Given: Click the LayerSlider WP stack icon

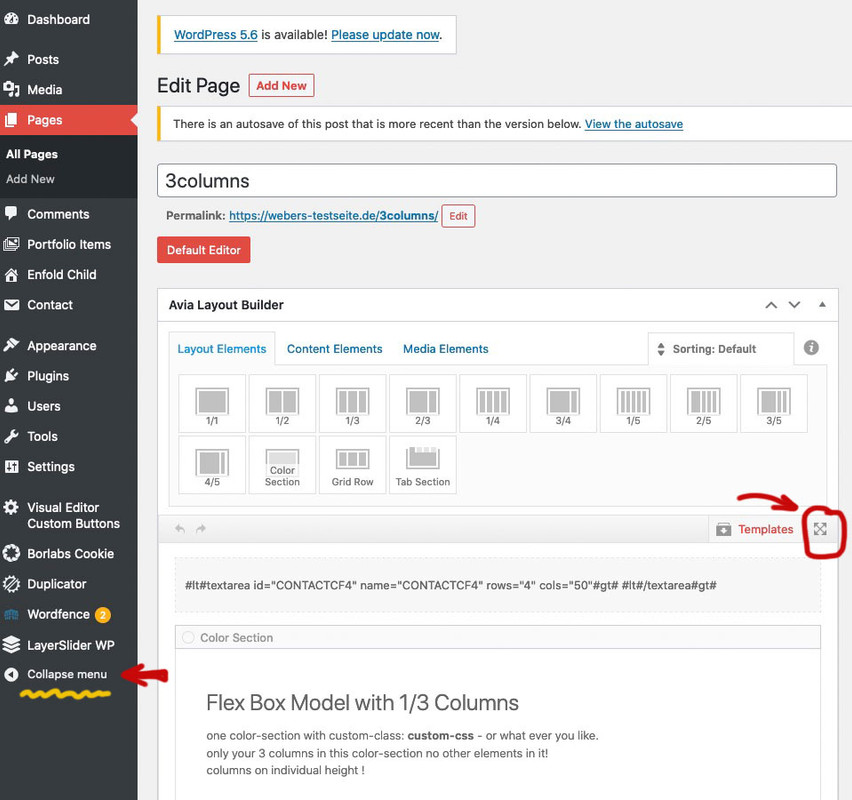Looking at the screenshot, I should [11, 645].
